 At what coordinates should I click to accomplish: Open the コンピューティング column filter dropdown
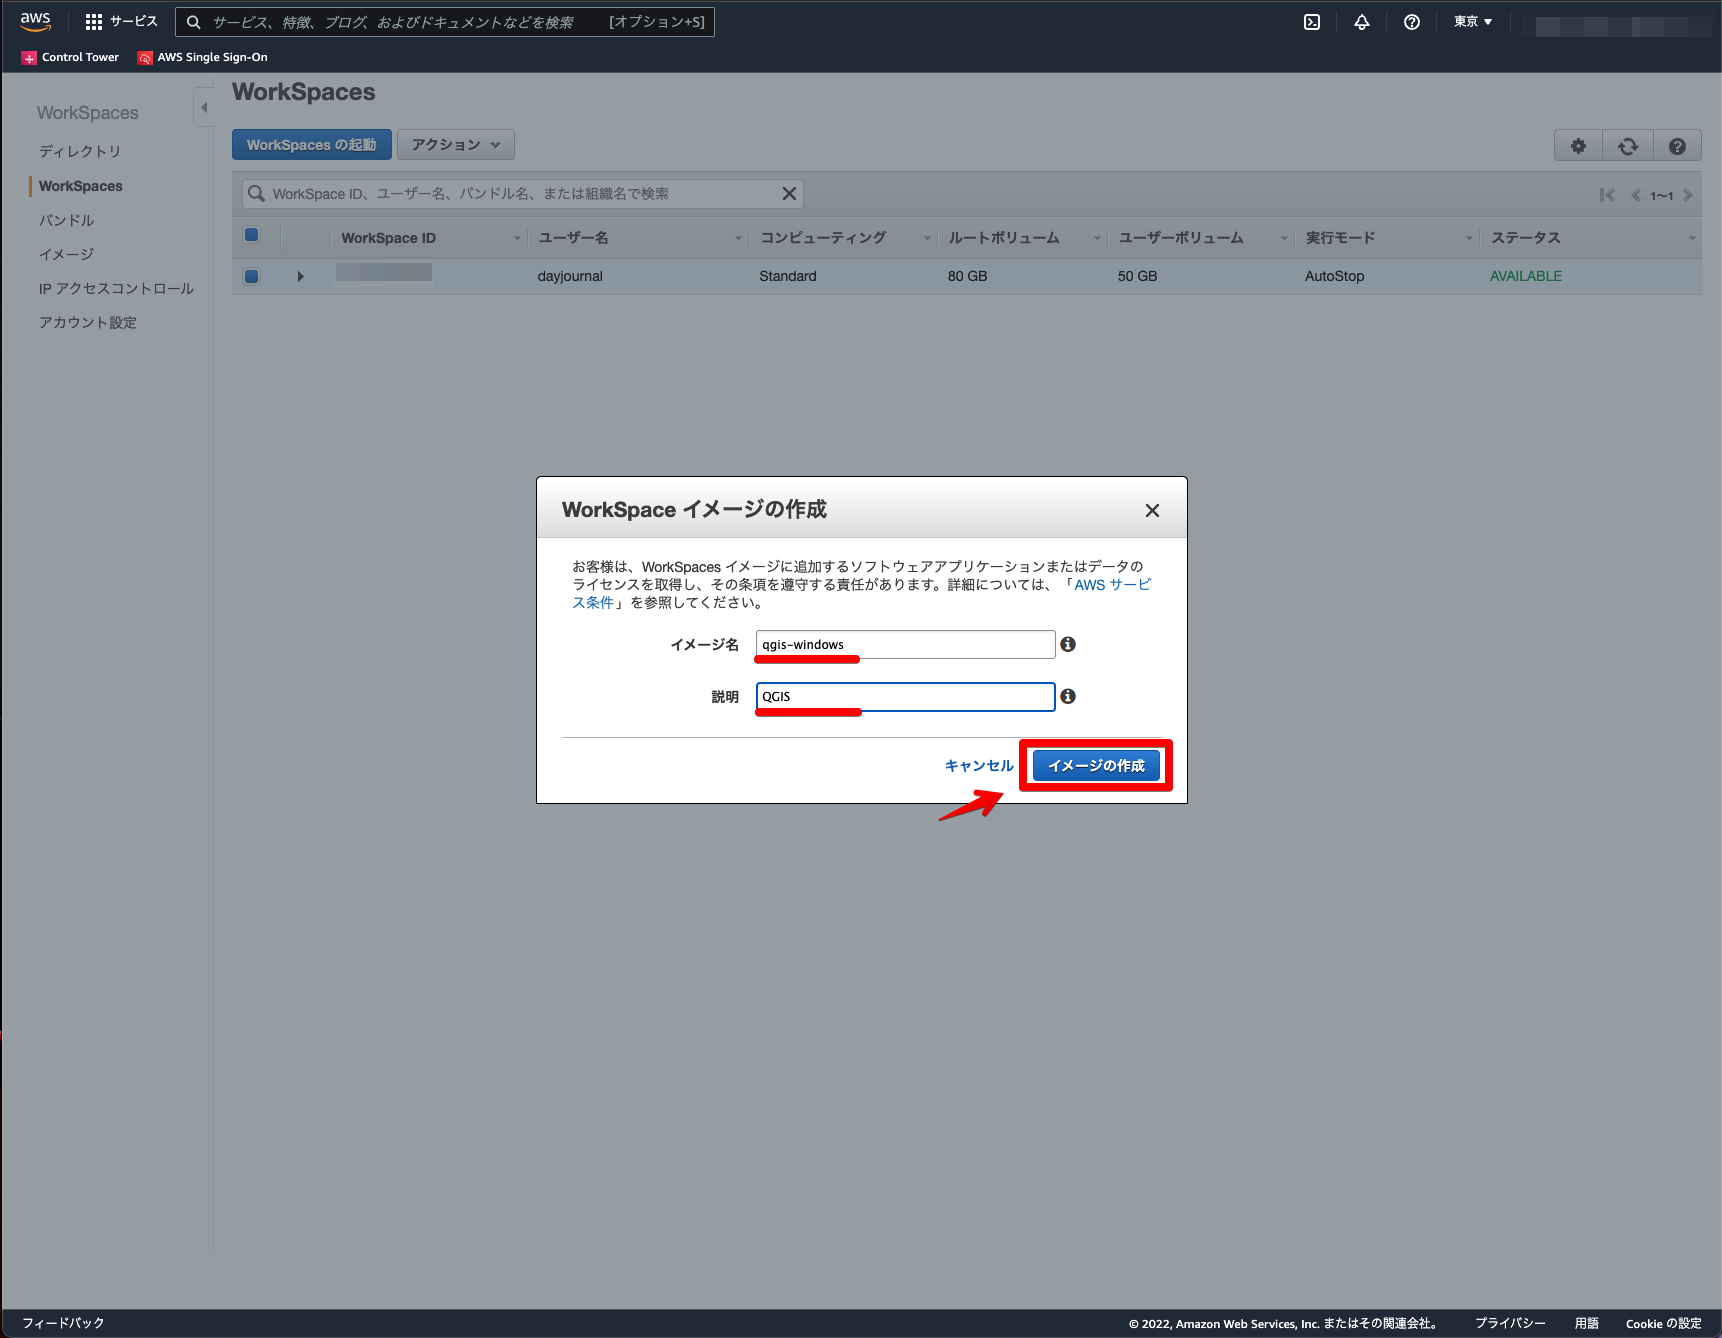[927, 238]
